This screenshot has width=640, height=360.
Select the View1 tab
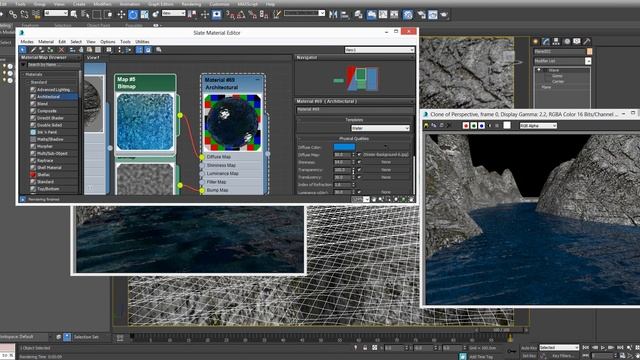coord(93,58)
